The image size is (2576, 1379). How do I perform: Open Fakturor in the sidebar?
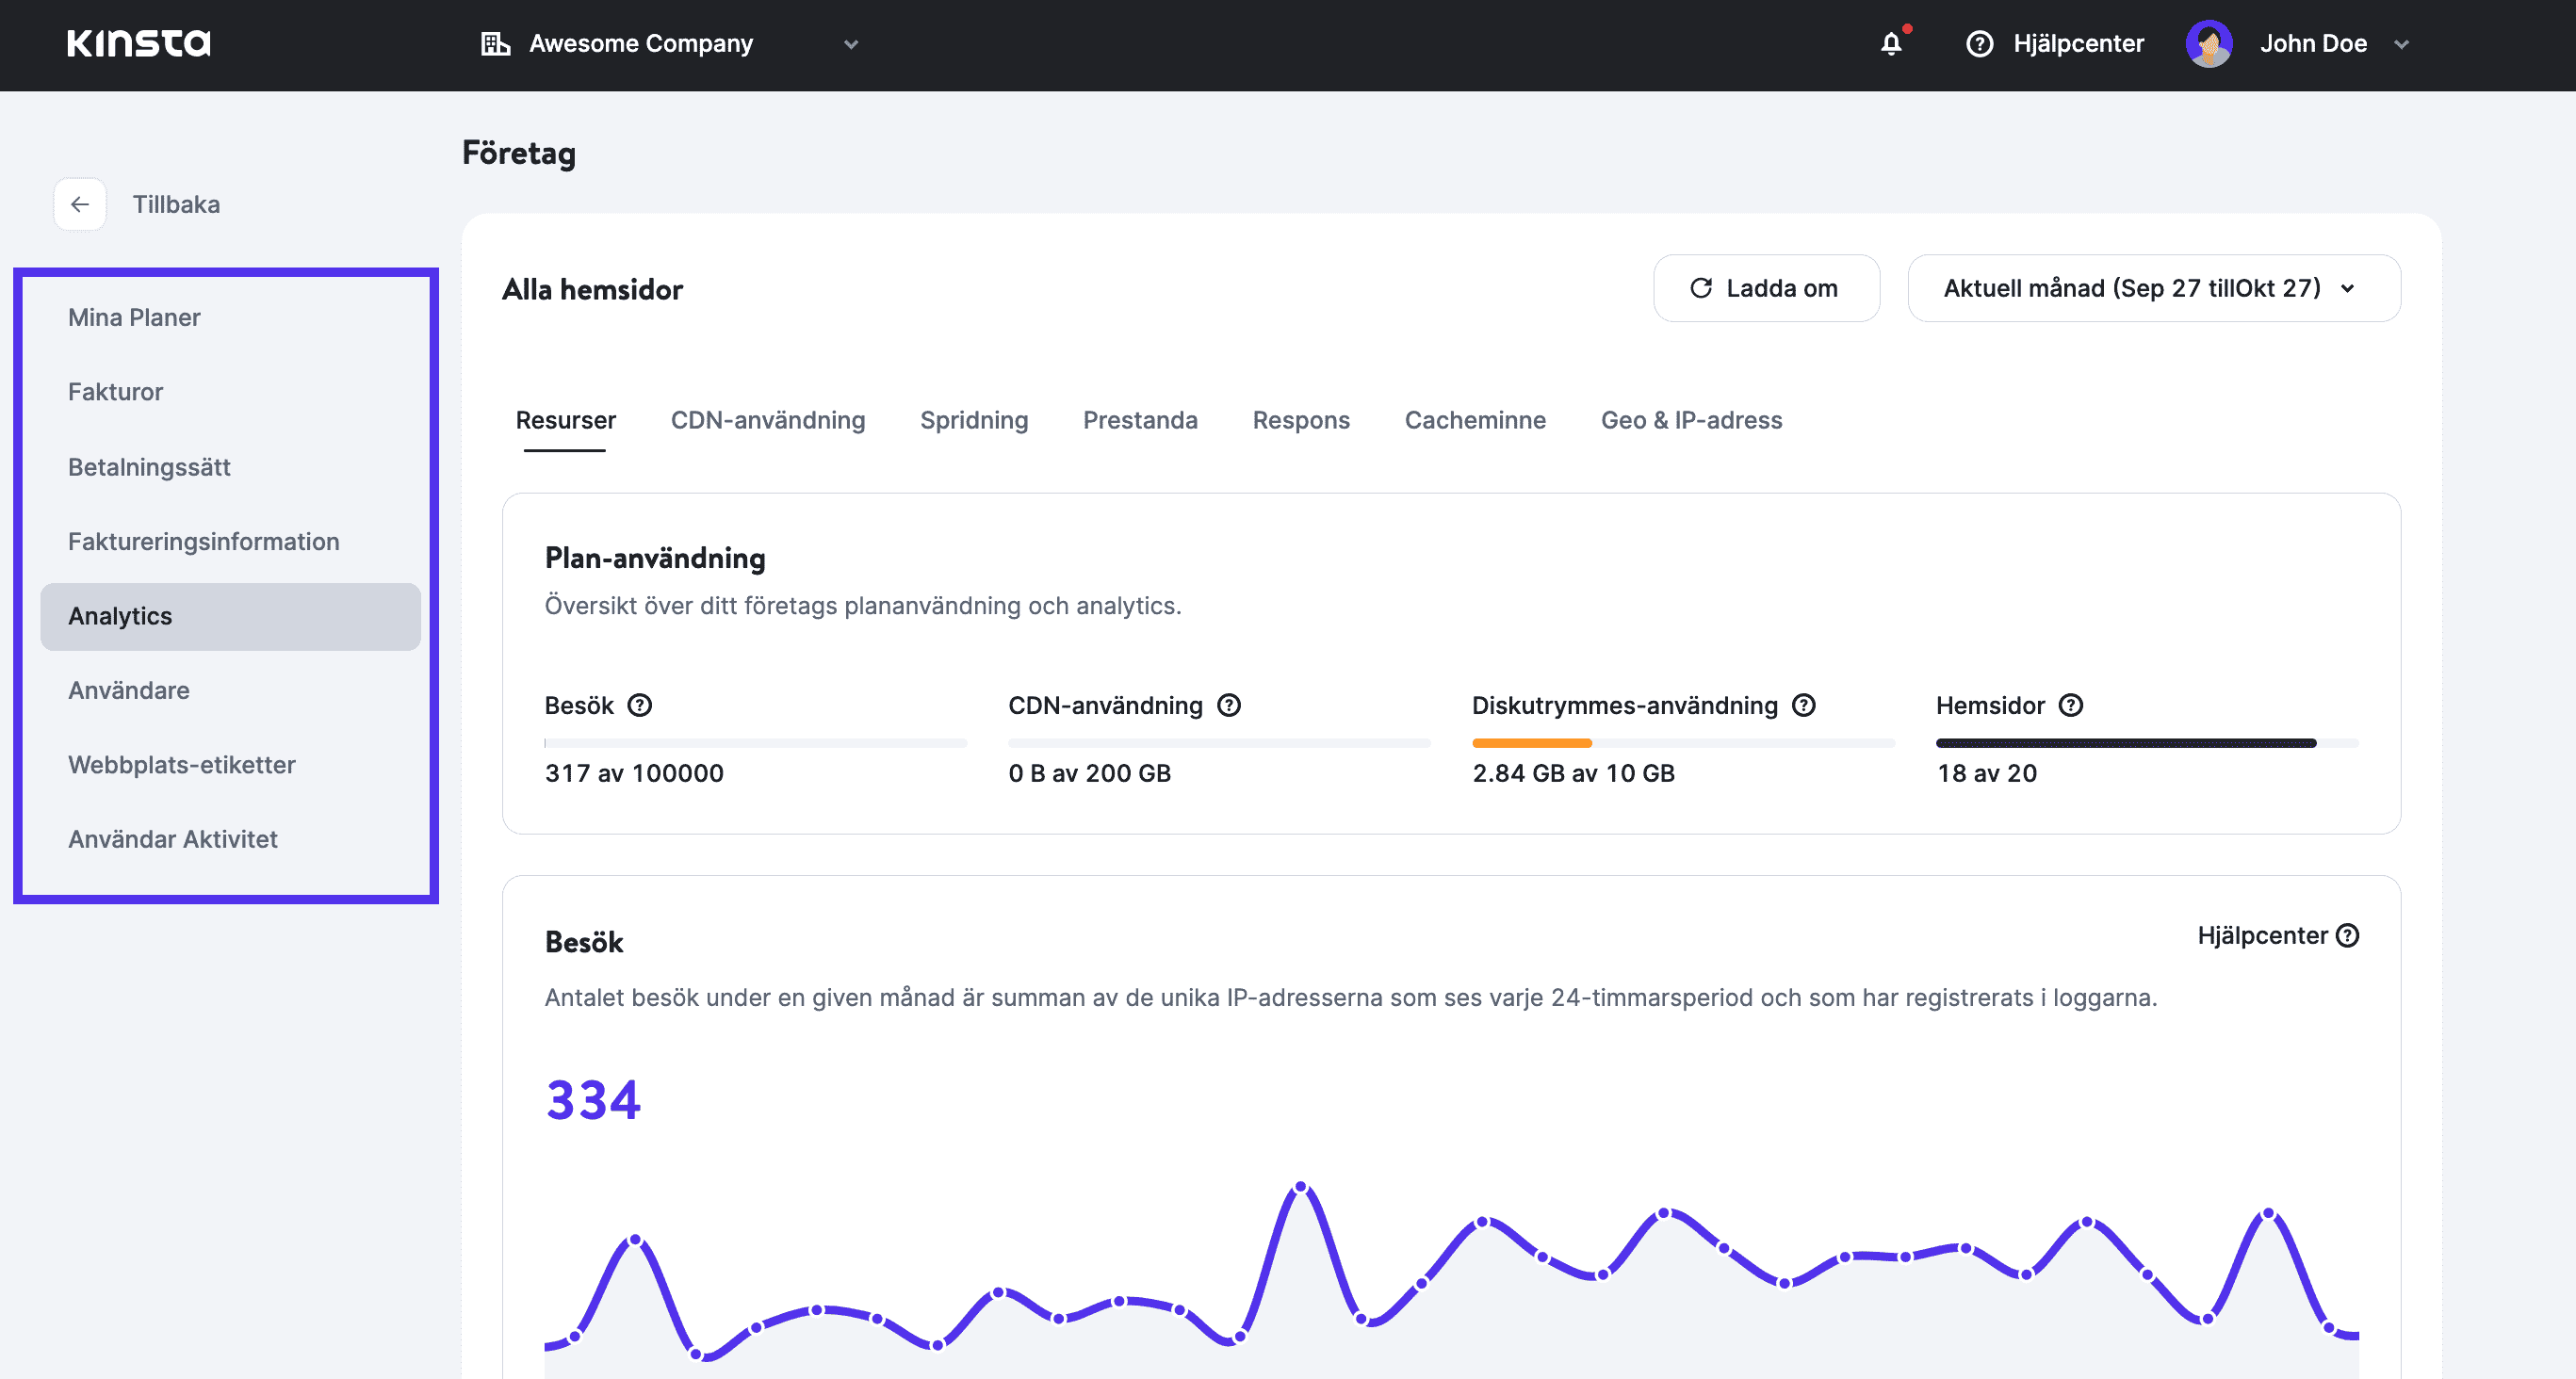click(x=115, y=392)
